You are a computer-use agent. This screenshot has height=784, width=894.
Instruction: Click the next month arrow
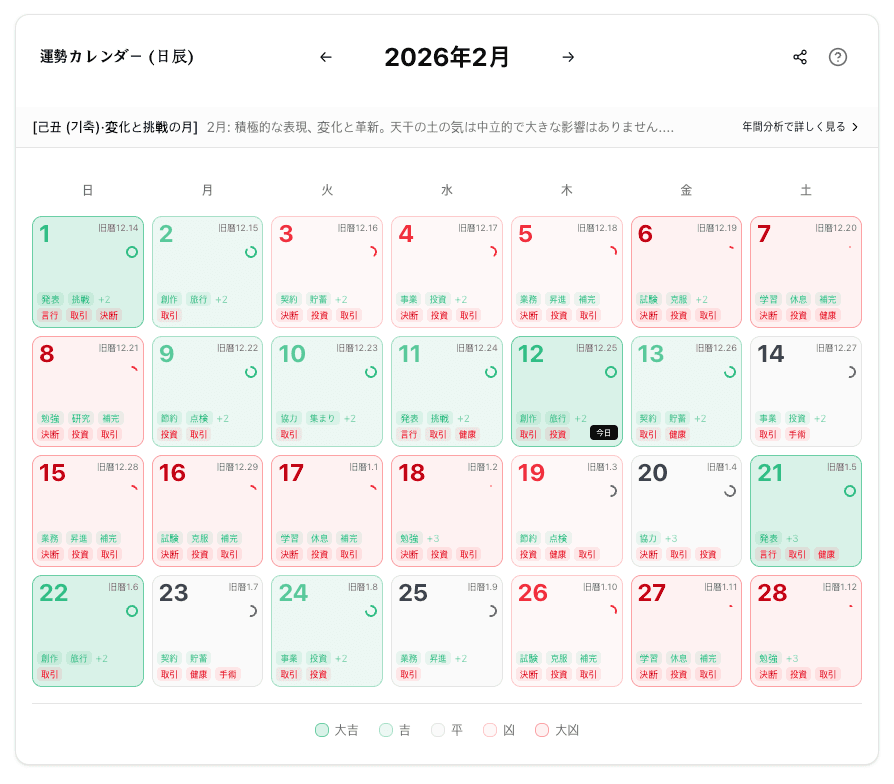[568, 57]
